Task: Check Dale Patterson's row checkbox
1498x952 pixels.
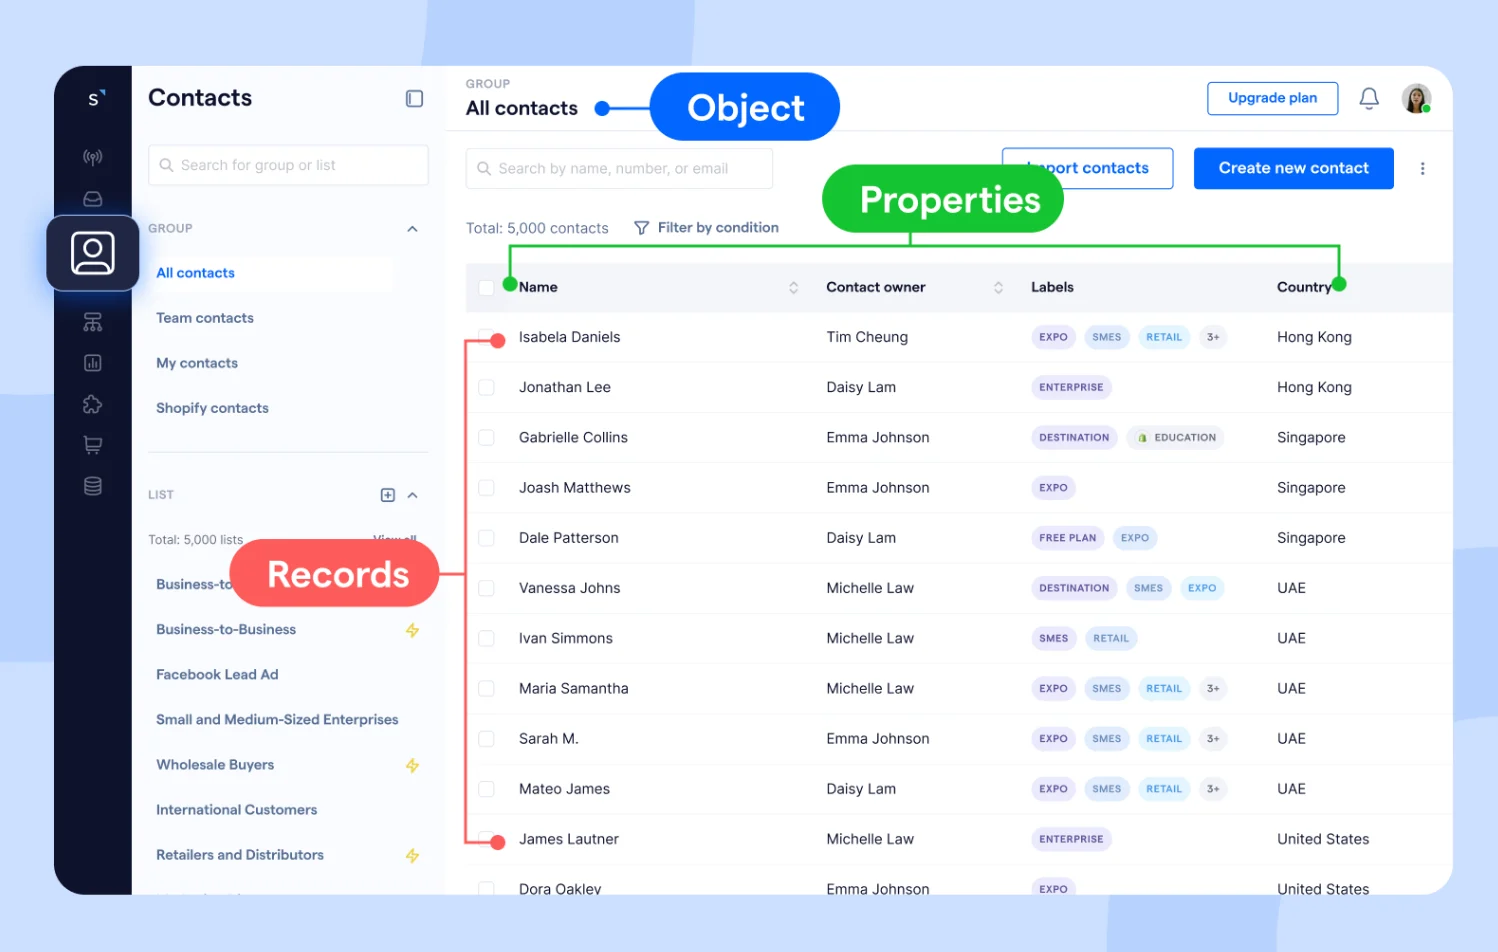Action: click(x=487, y=537)
